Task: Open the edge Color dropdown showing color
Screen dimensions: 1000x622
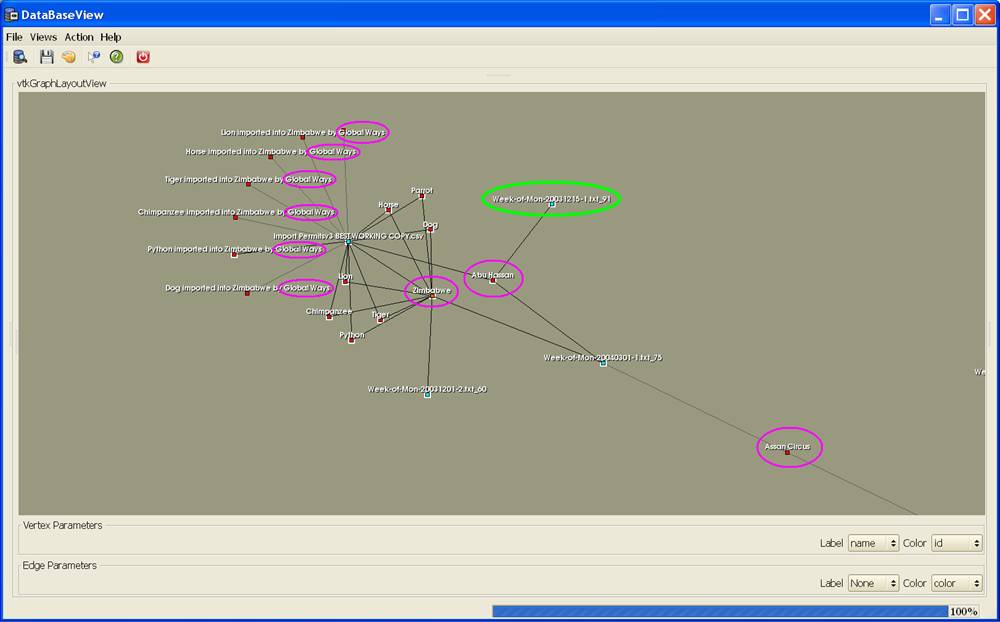Action: tap(956, 583)
